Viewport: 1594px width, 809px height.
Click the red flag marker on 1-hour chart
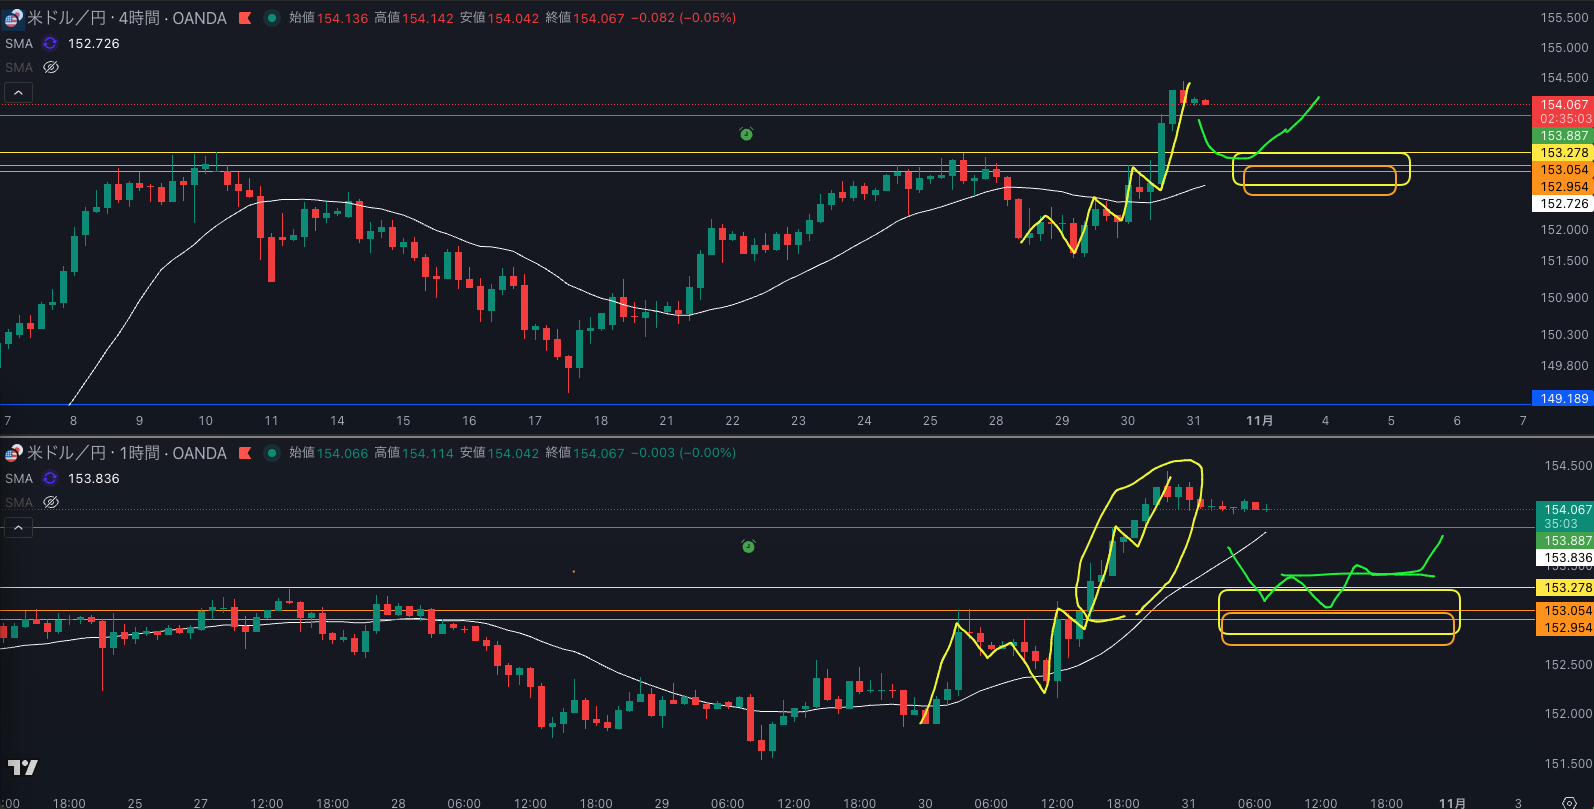tap(245, 453)
